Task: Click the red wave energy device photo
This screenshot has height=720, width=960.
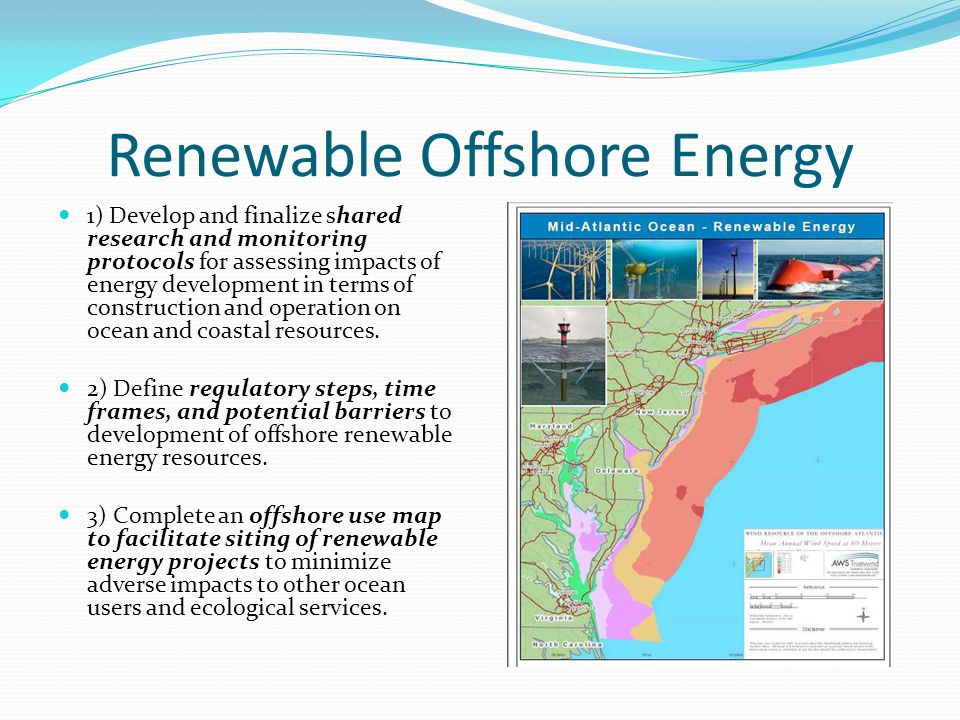Action: tap(820, 269)
